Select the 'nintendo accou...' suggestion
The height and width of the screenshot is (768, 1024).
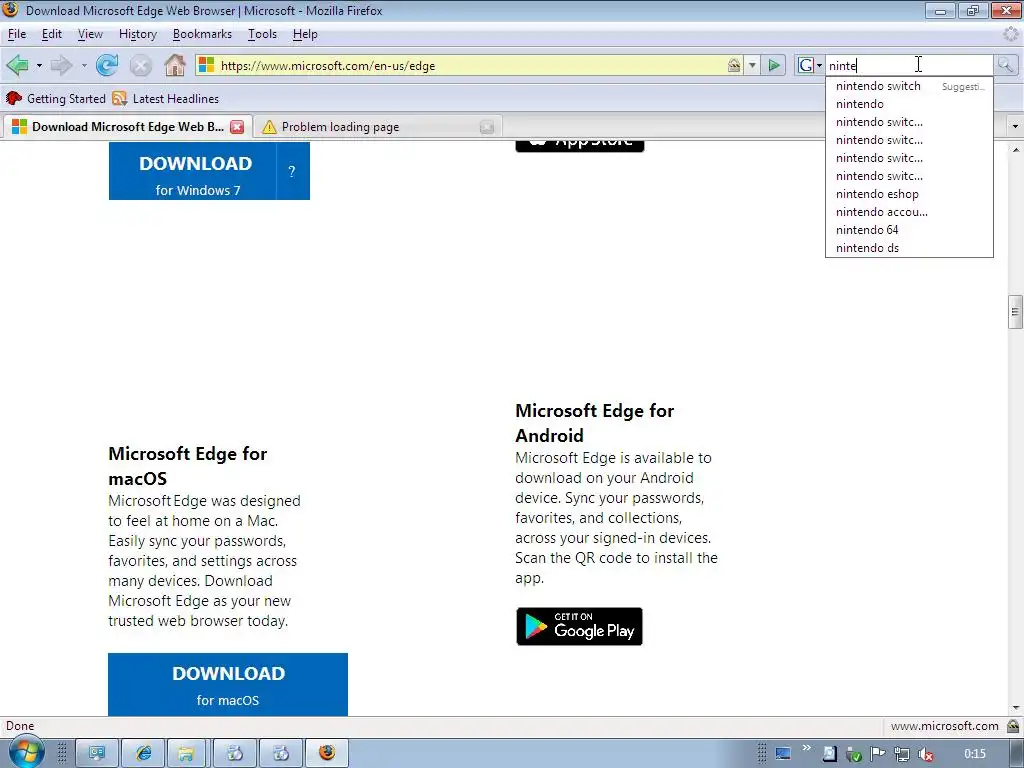click(909, 212)
